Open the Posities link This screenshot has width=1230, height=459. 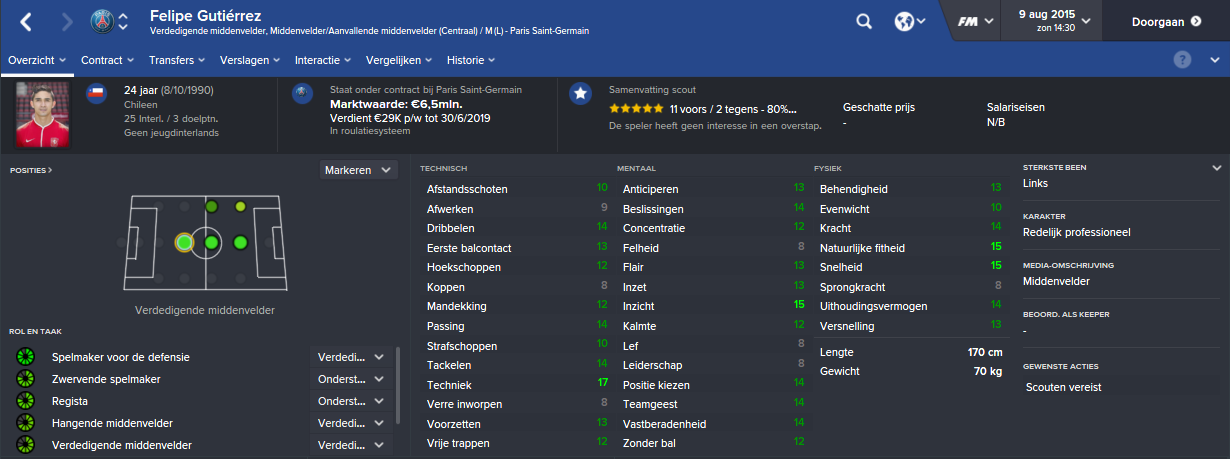[x=31, y=170]
